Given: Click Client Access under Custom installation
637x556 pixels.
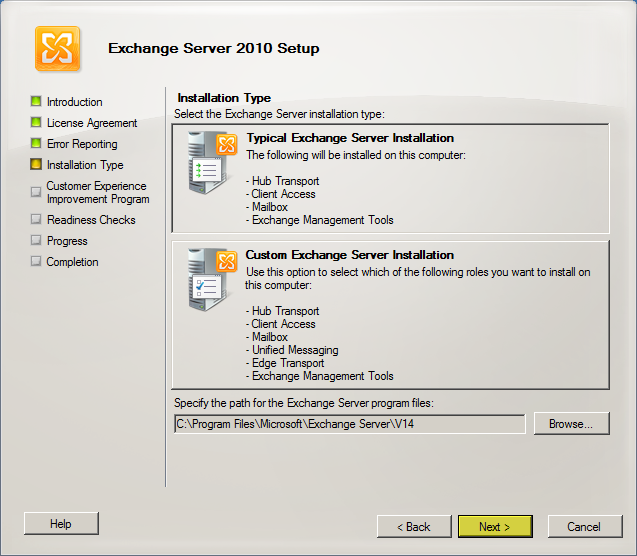Looking at the screenshot, I should [x=283, y=324].
